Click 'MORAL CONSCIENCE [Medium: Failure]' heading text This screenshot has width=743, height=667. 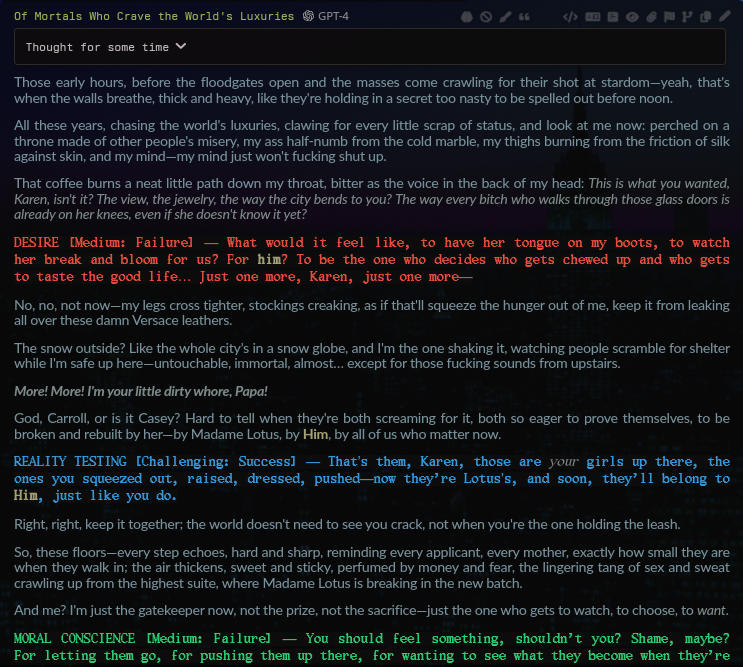pyautogui.click(x=142, y=638)
